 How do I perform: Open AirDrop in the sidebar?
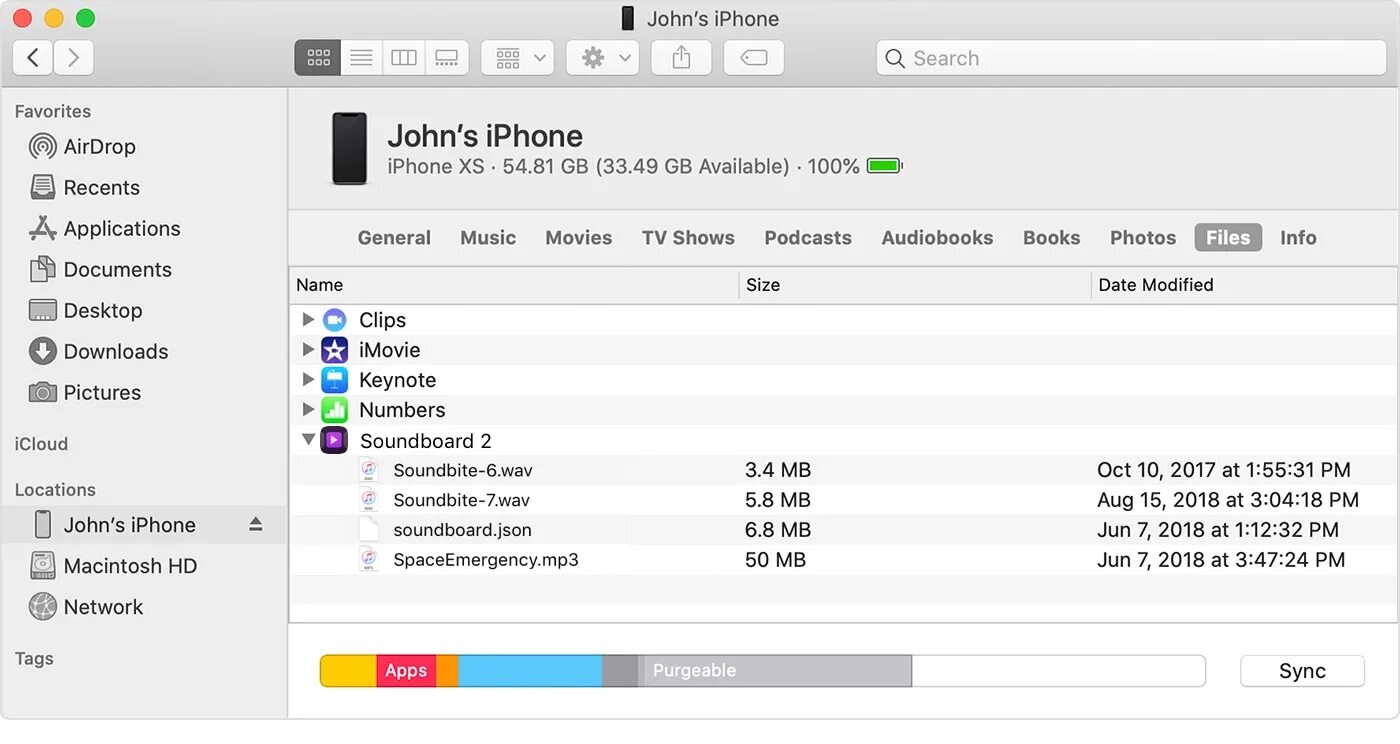[83, 146]
